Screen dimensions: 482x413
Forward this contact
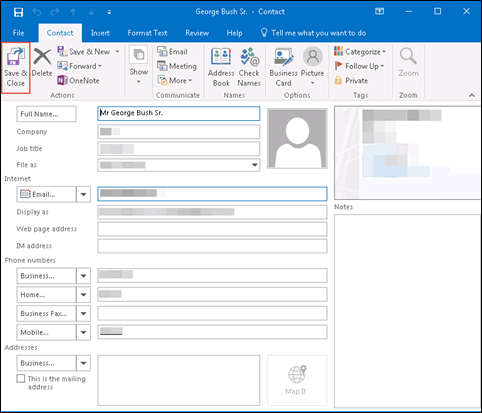click(79, 66)
